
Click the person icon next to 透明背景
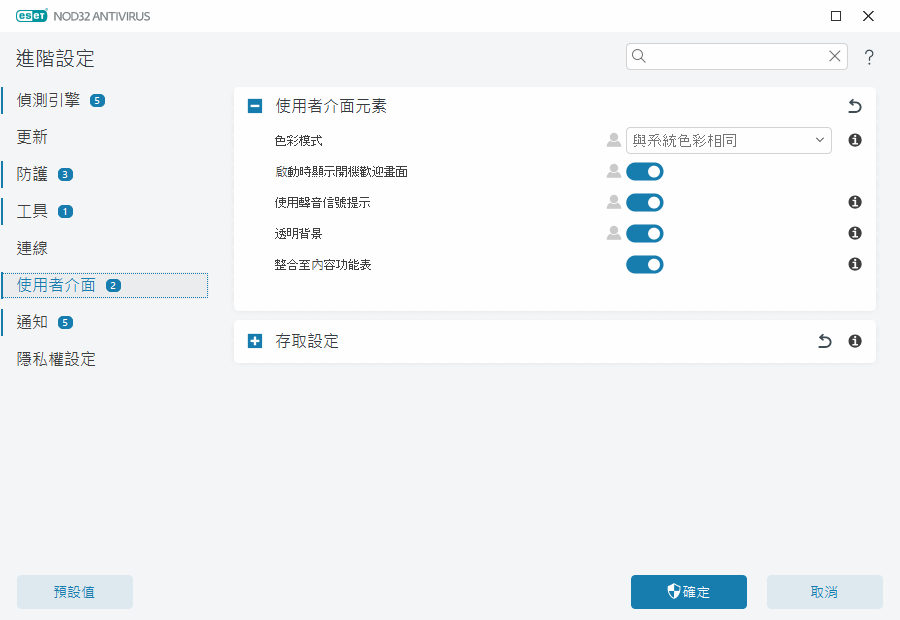click(x=613, y=233)
